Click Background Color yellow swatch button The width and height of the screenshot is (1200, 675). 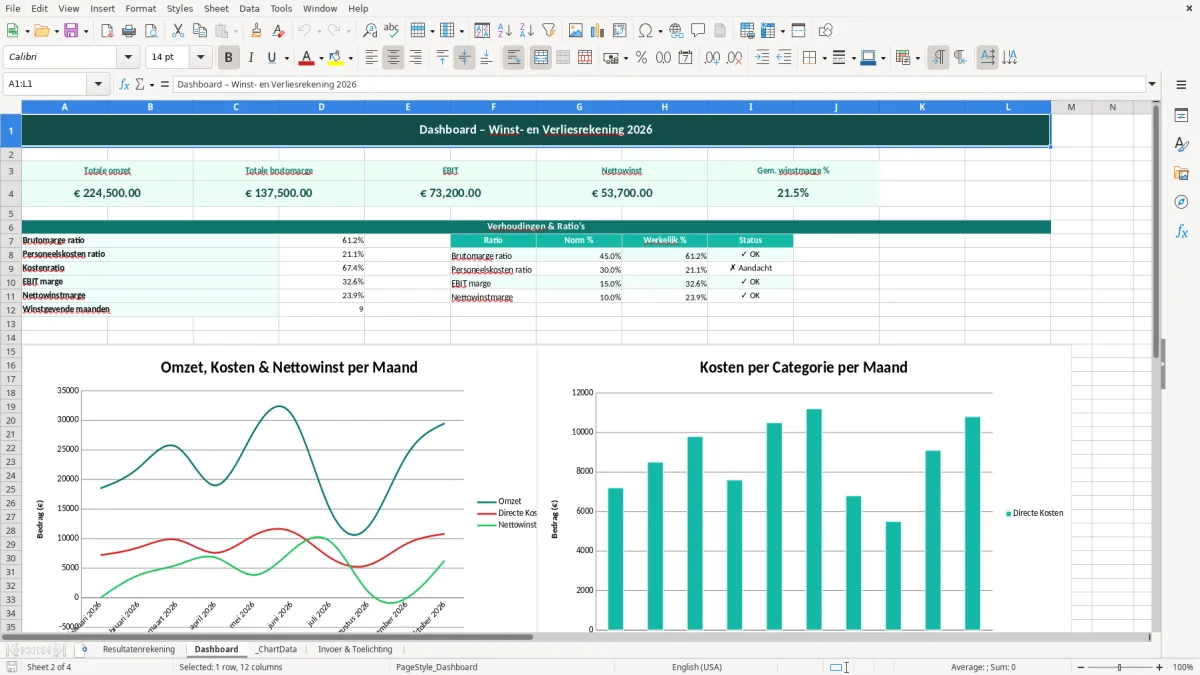335,58
